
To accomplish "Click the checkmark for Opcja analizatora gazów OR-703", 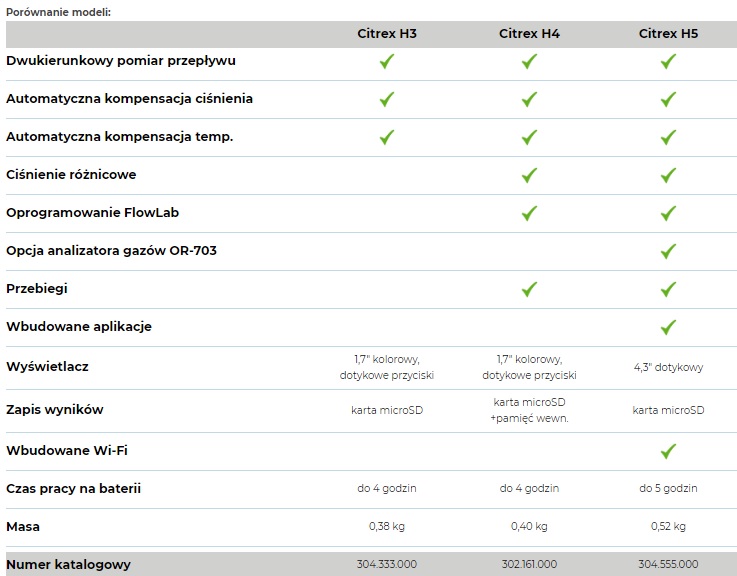I will click(x=668, y=251).
